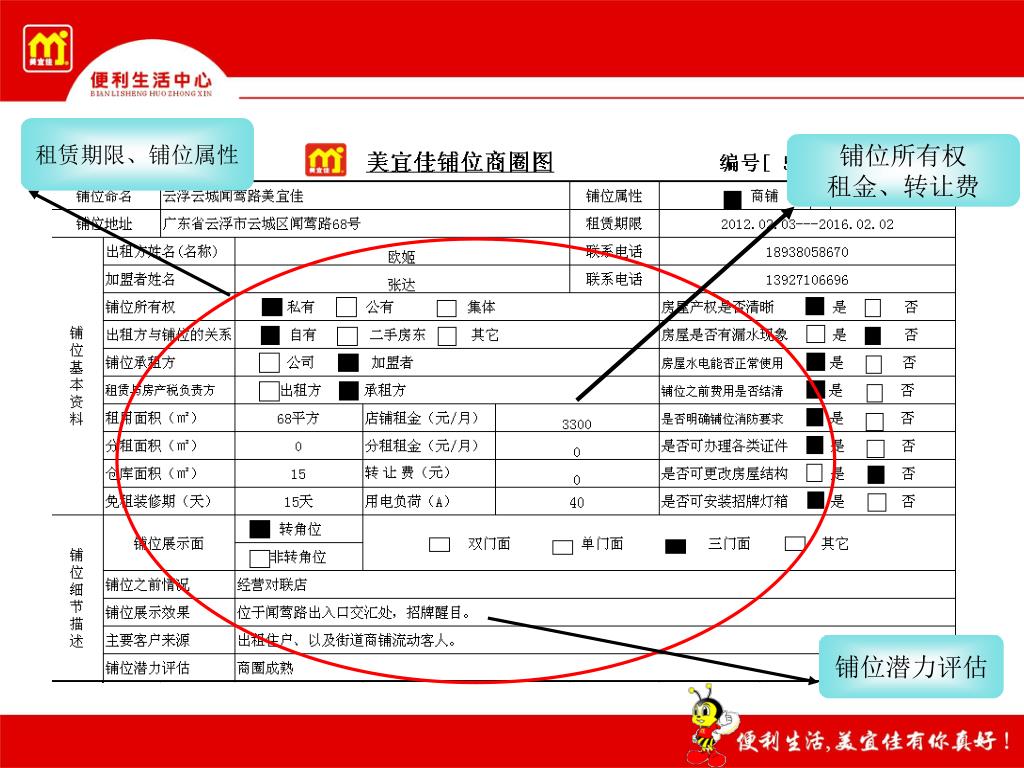Tick the 私有 ownership checkbox
This screenshot has height=768, width=1024.
click(272, 307)
